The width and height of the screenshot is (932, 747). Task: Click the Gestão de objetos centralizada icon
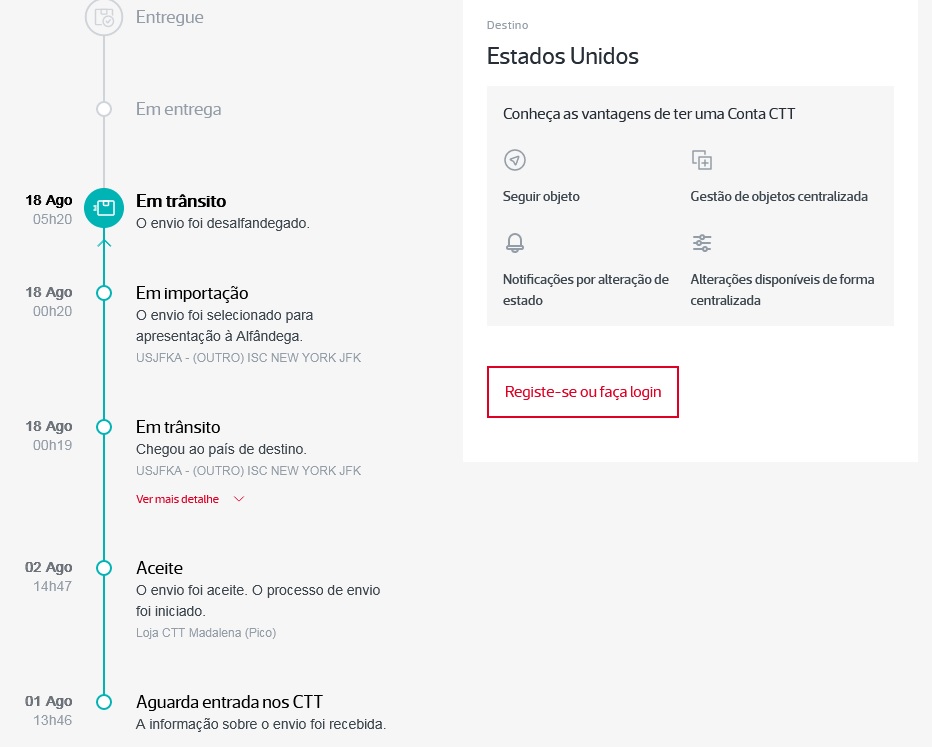701,160
